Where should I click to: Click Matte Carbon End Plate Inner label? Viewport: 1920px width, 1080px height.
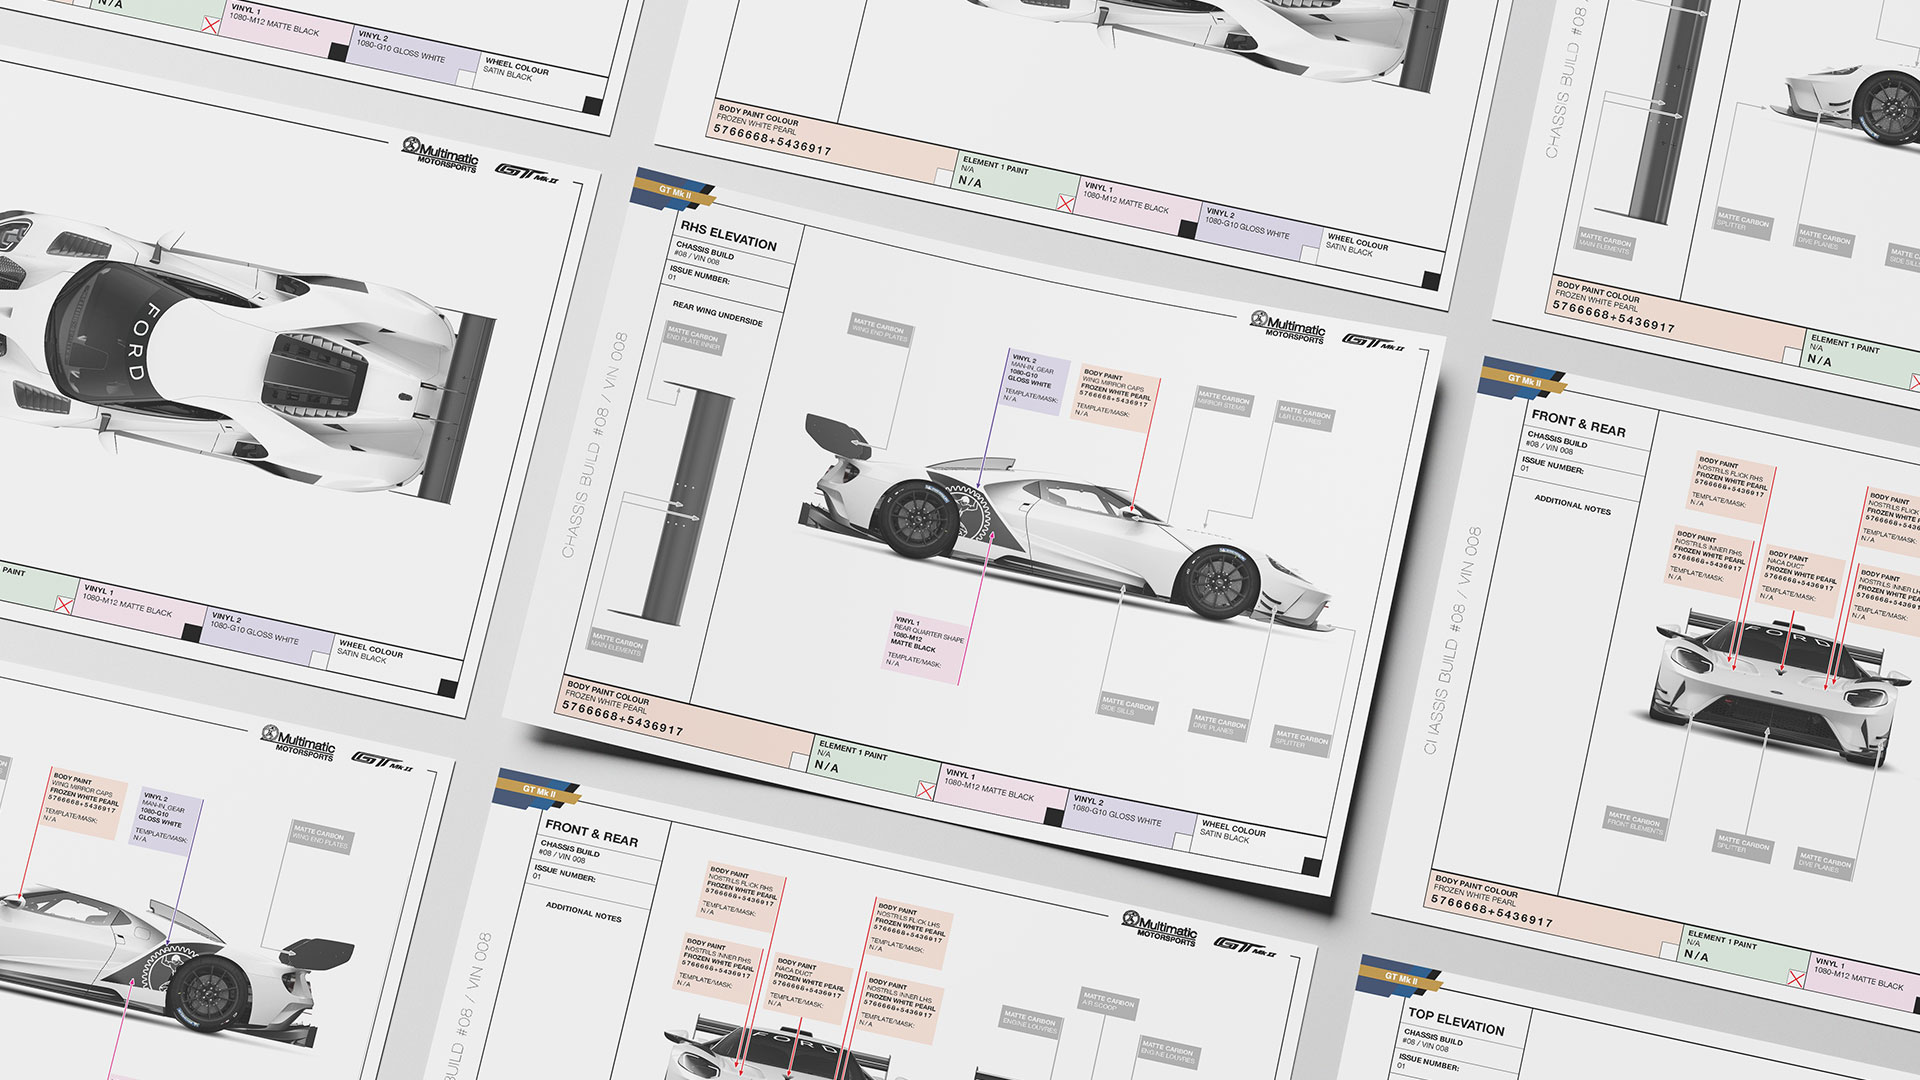(x=695, y=338)
